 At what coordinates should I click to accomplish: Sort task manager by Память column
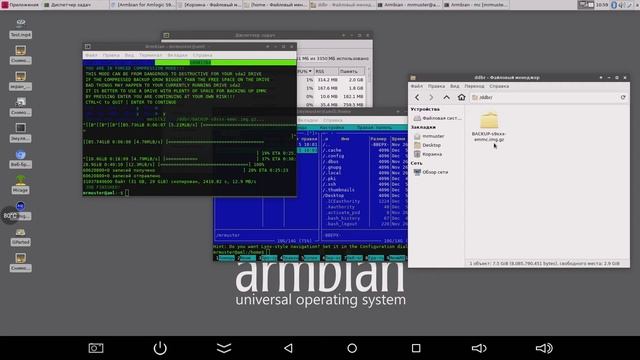(x=350, y=71)
